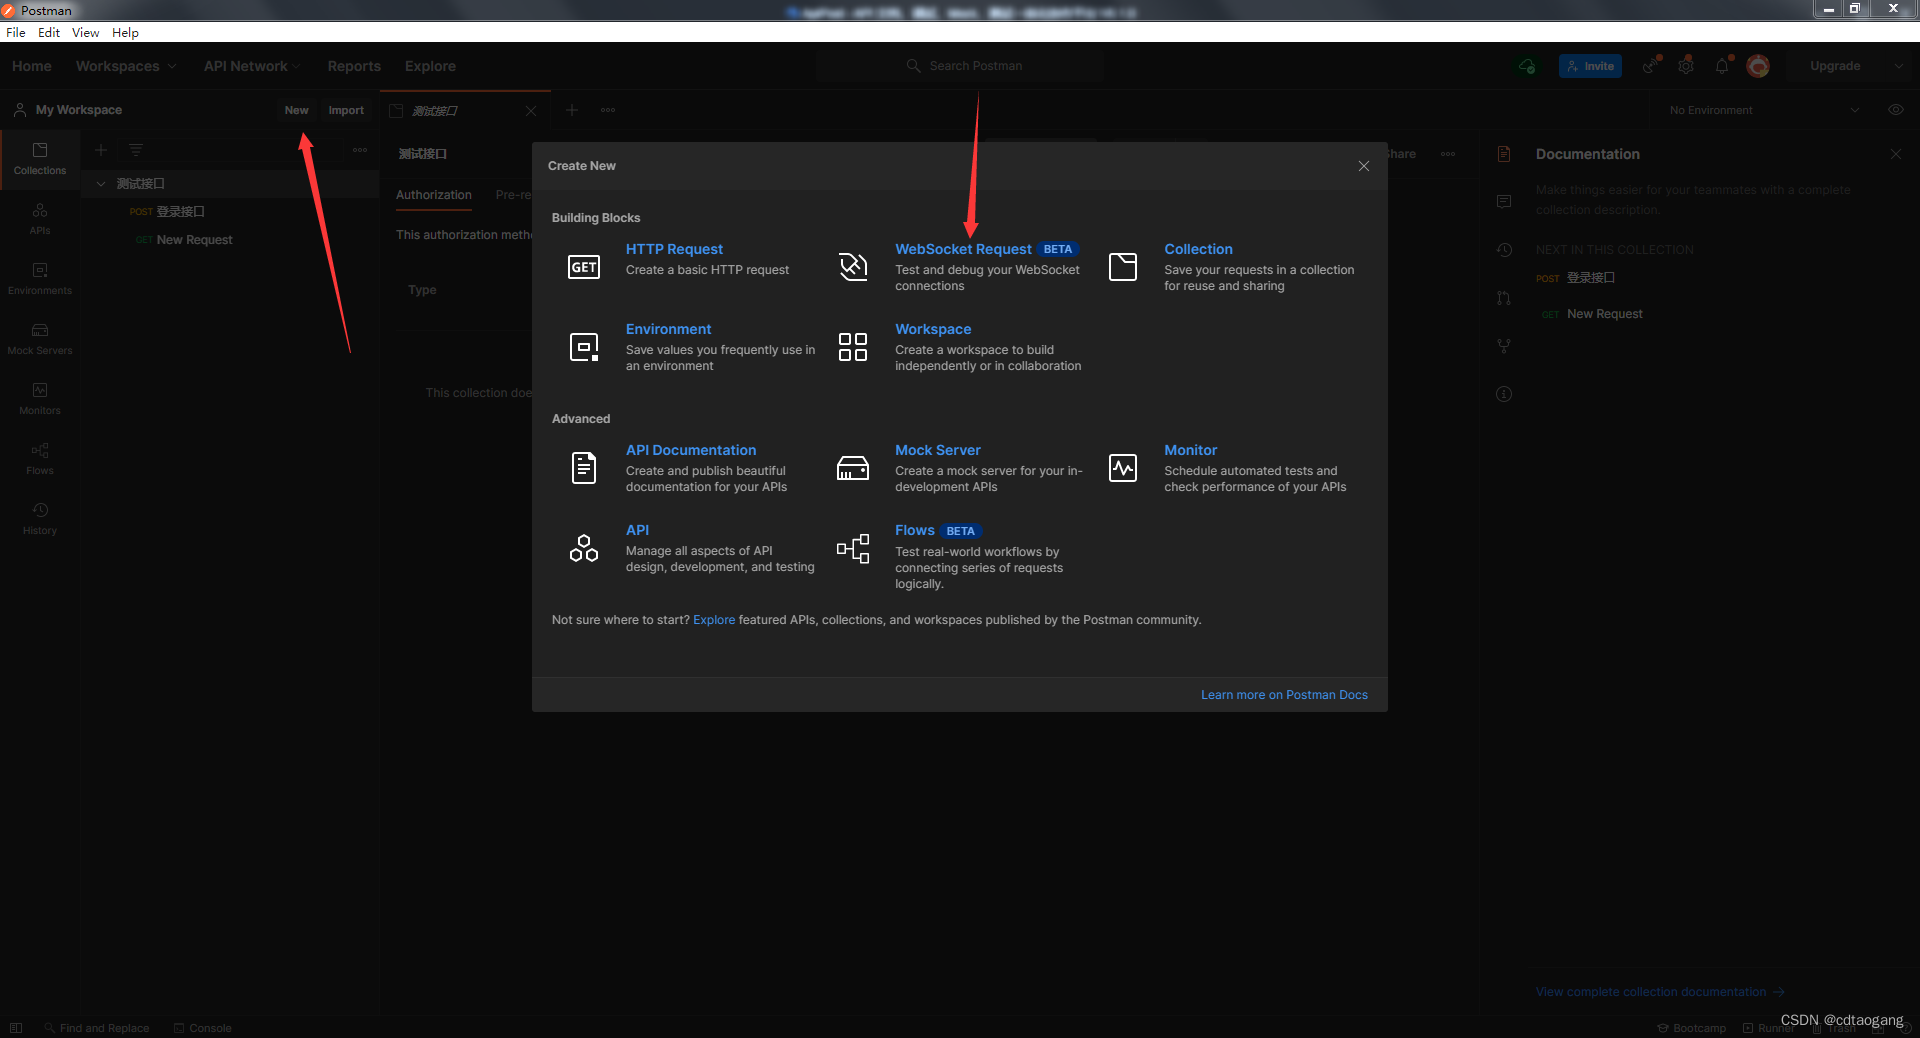Click the API Documentation page icon
Screen dimensions: 1920x1038
point(584,468)
